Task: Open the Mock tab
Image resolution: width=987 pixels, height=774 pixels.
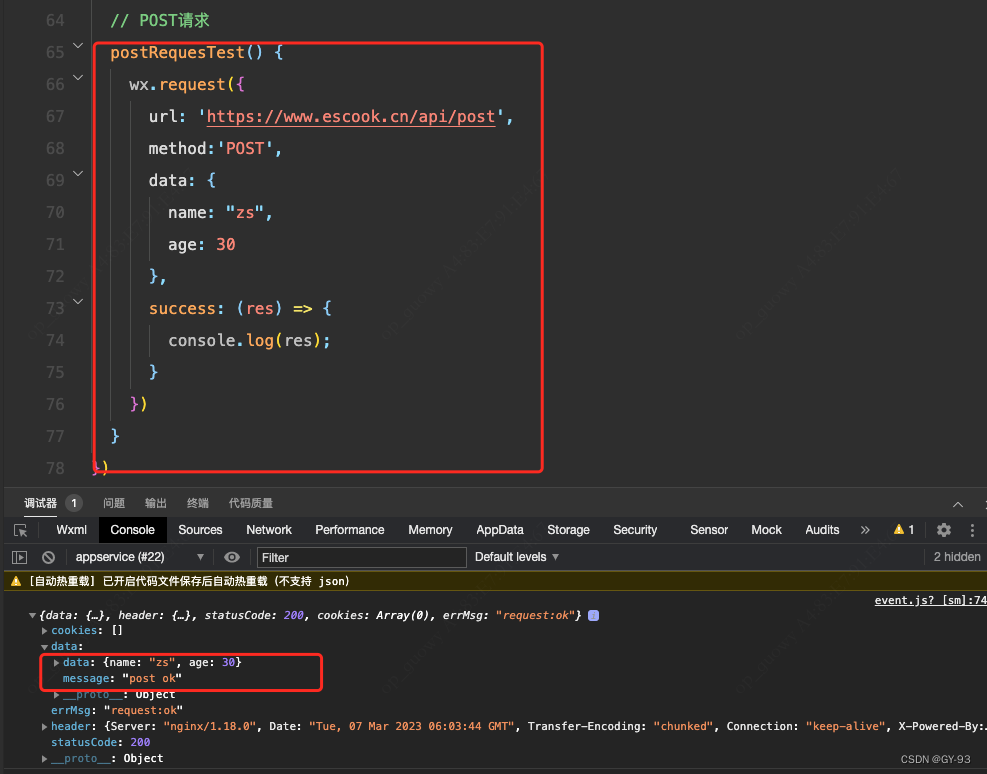Action: 766,530
